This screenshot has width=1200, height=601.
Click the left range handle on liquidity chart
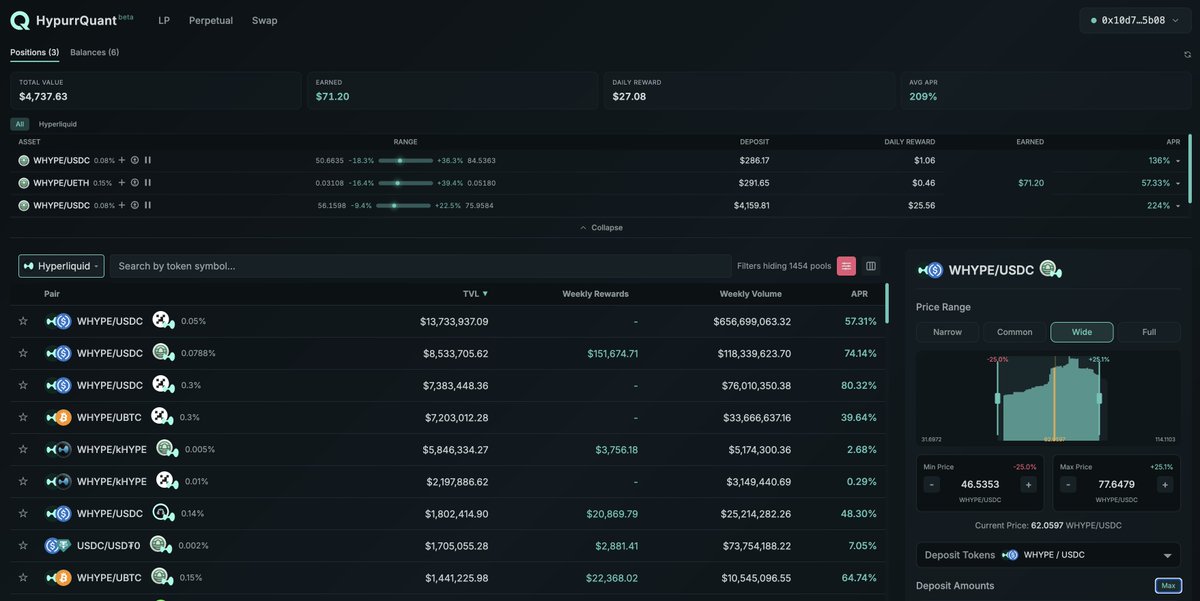(x=998, y=398)
